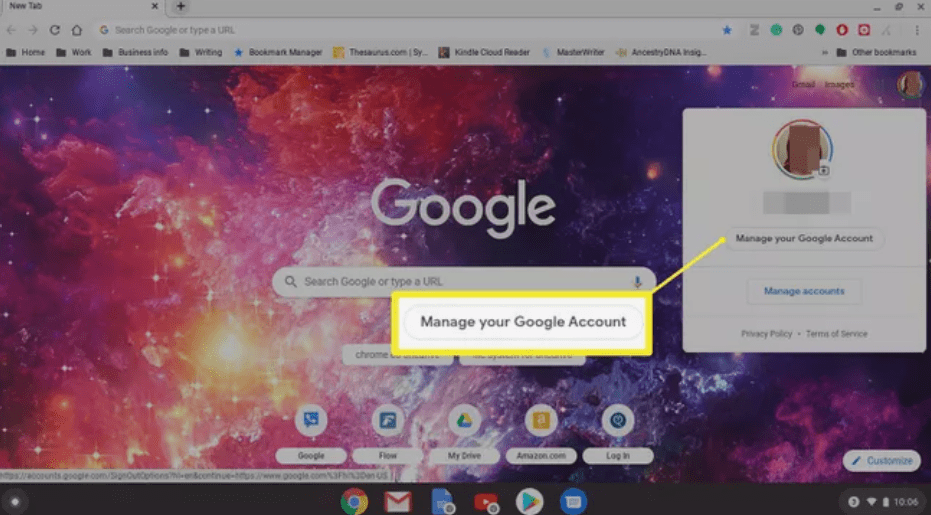Open the system tray showing the clock
This screenshot has width=931, height=515.
[x=882, y=502]
